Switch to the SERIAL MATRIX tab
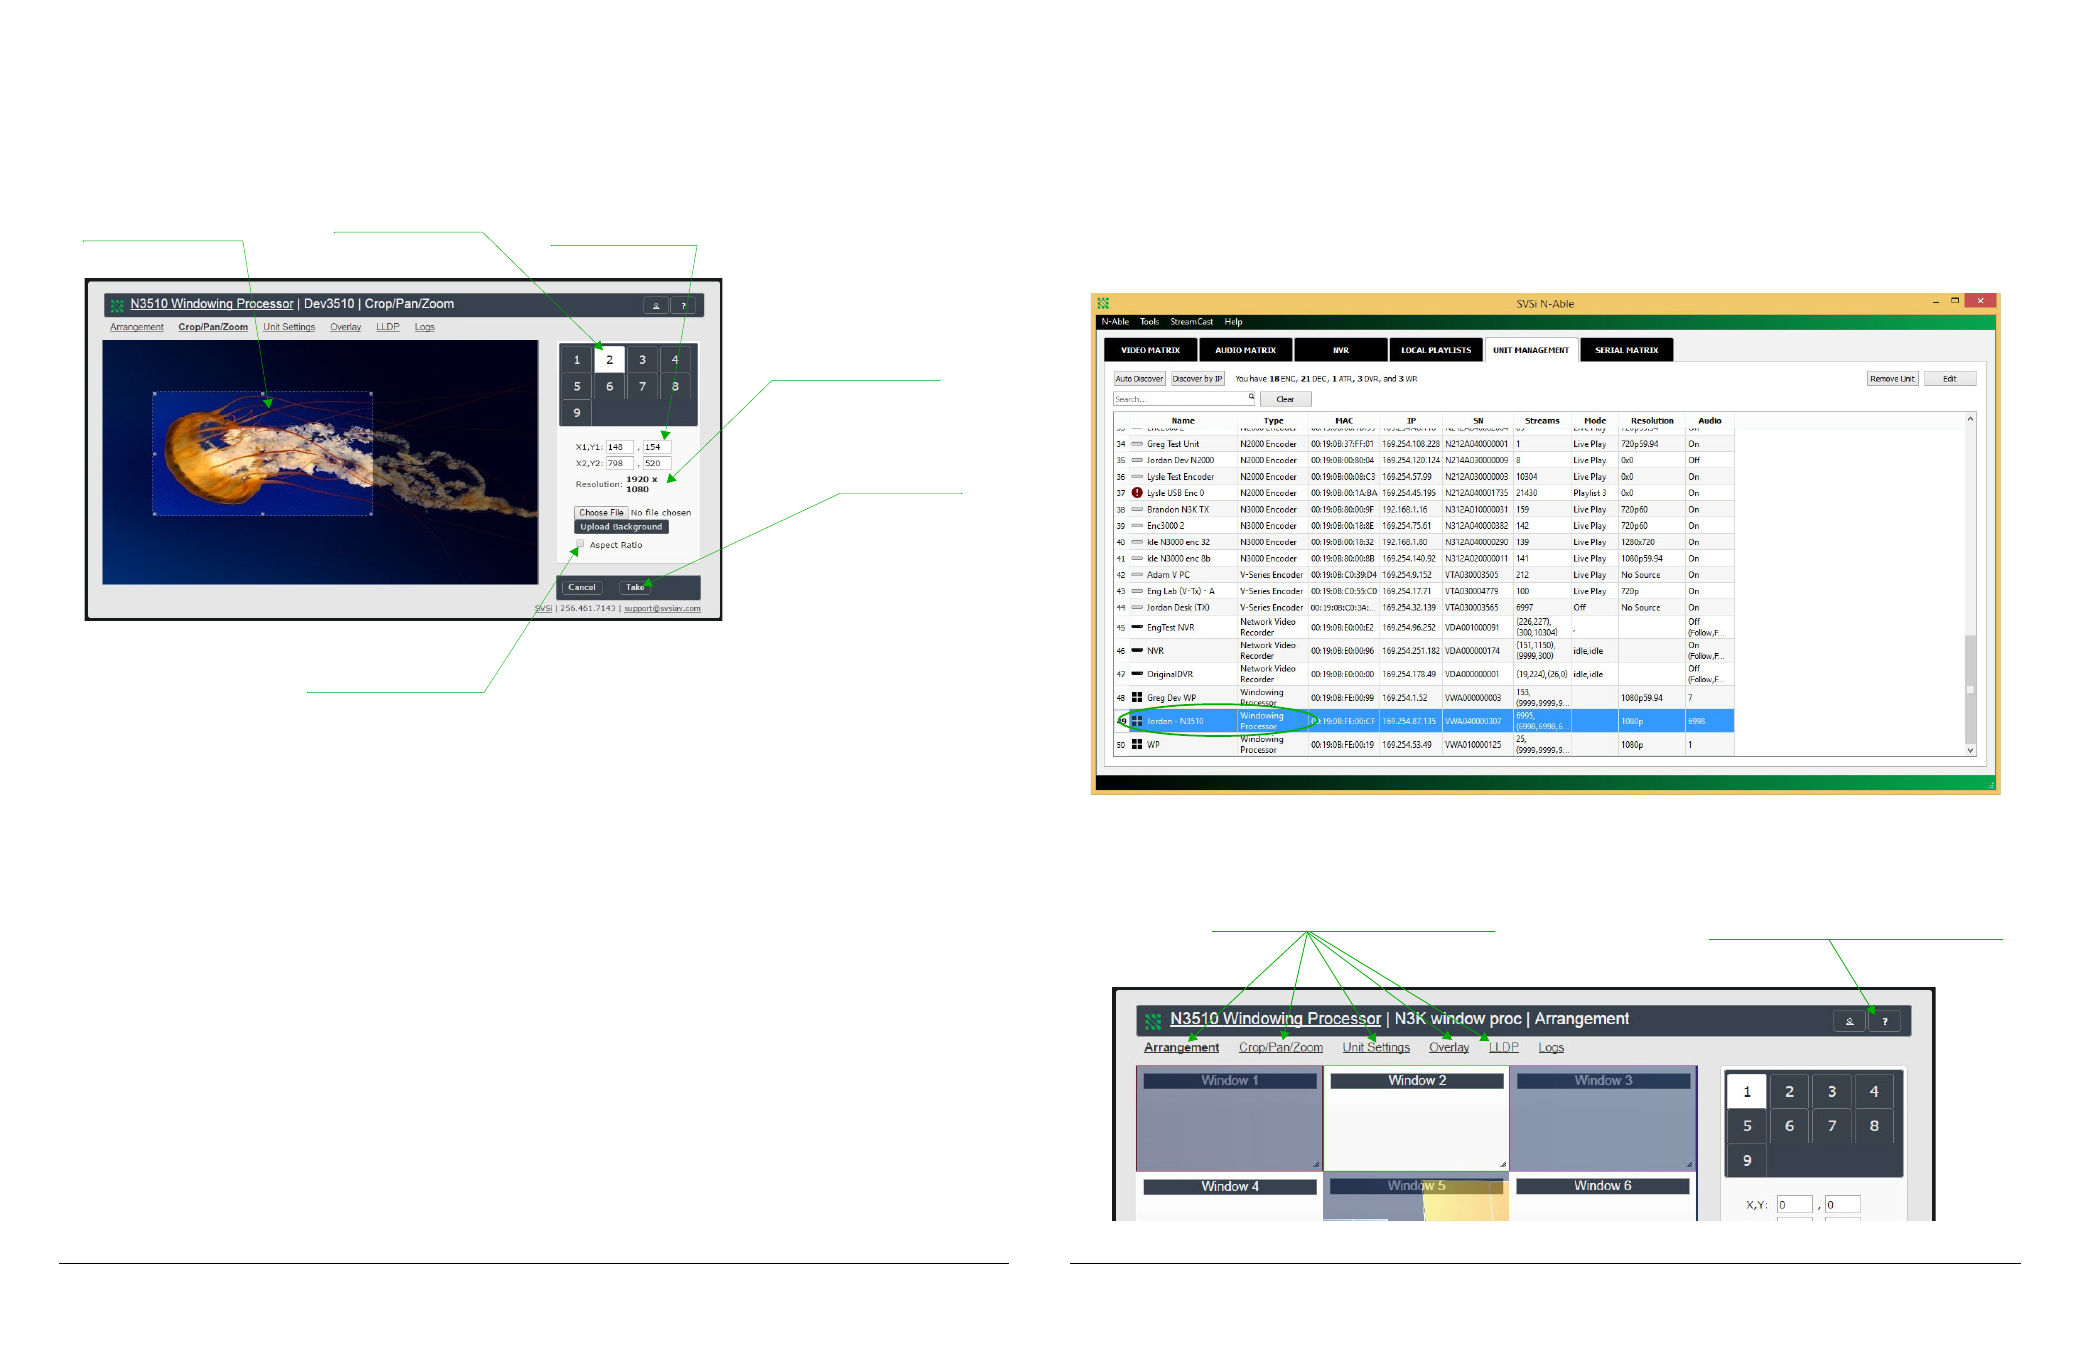 coord(1626,350)
